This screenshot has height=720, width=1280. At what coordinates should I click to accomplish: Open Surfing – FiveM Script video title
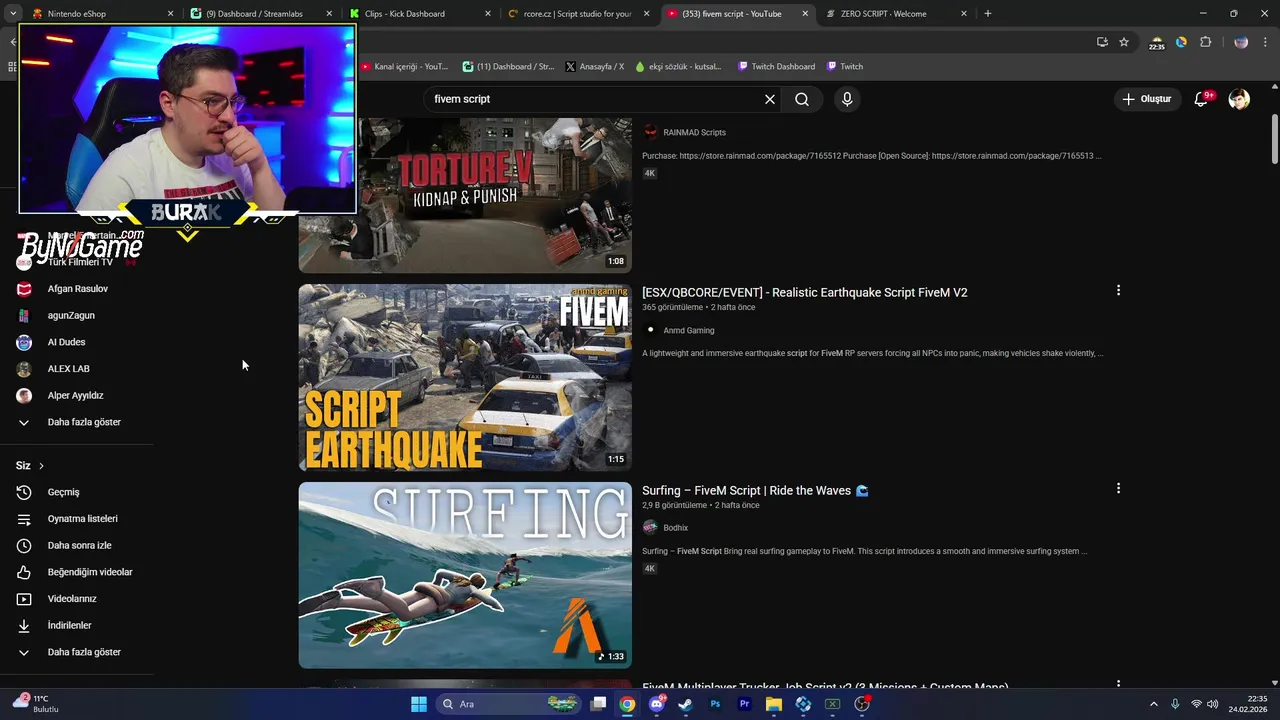coord(755,490)
